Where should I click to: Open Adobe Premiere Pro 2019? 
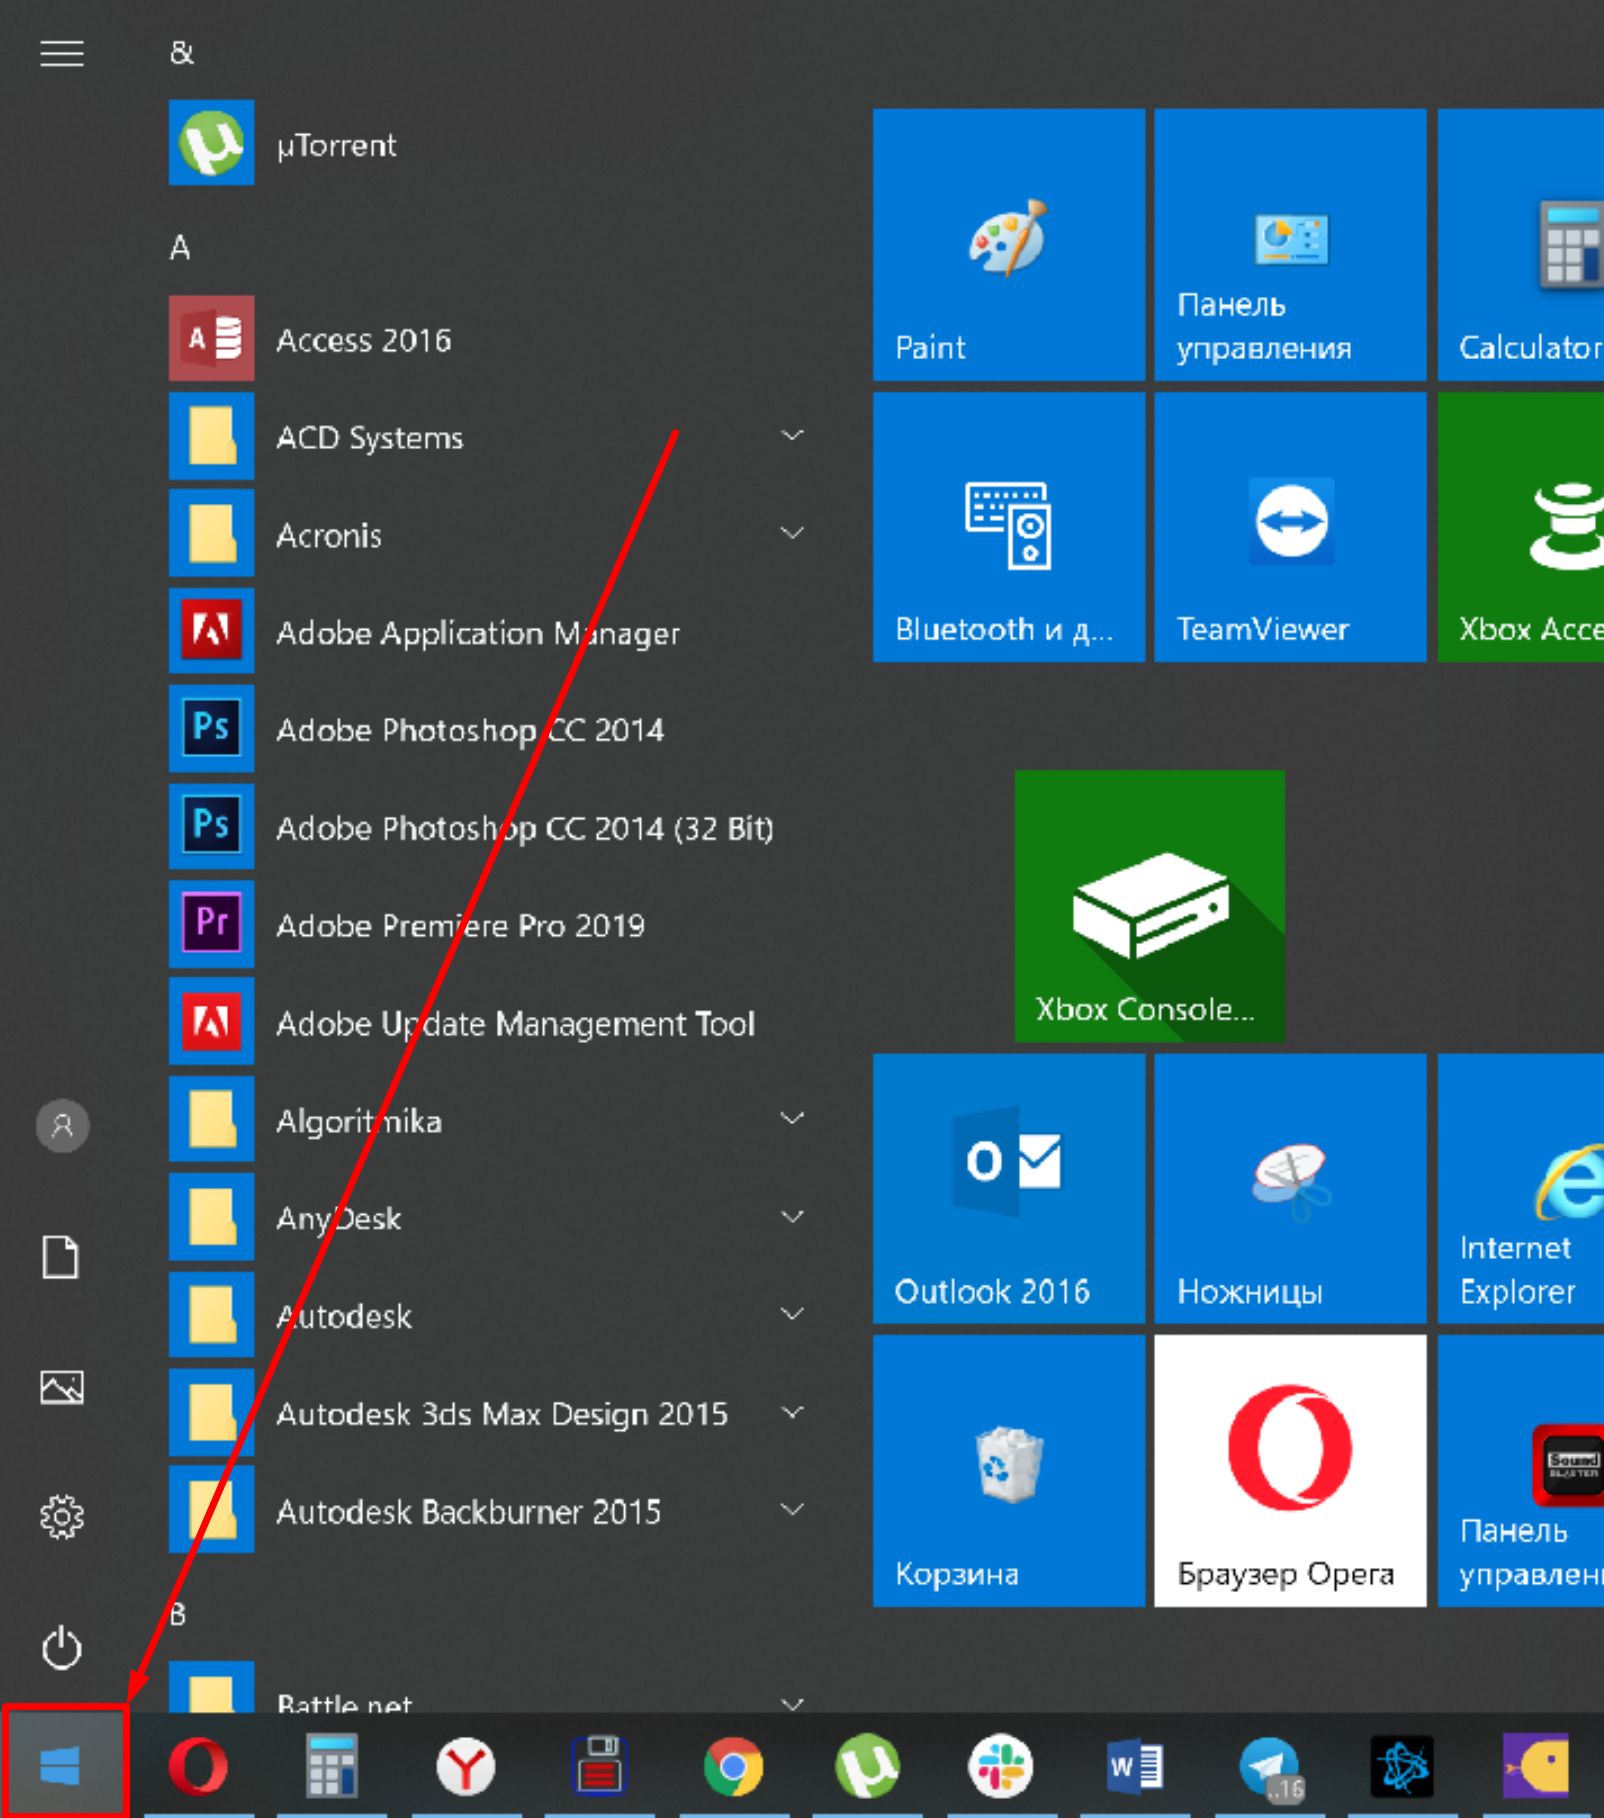click(490, 925)
